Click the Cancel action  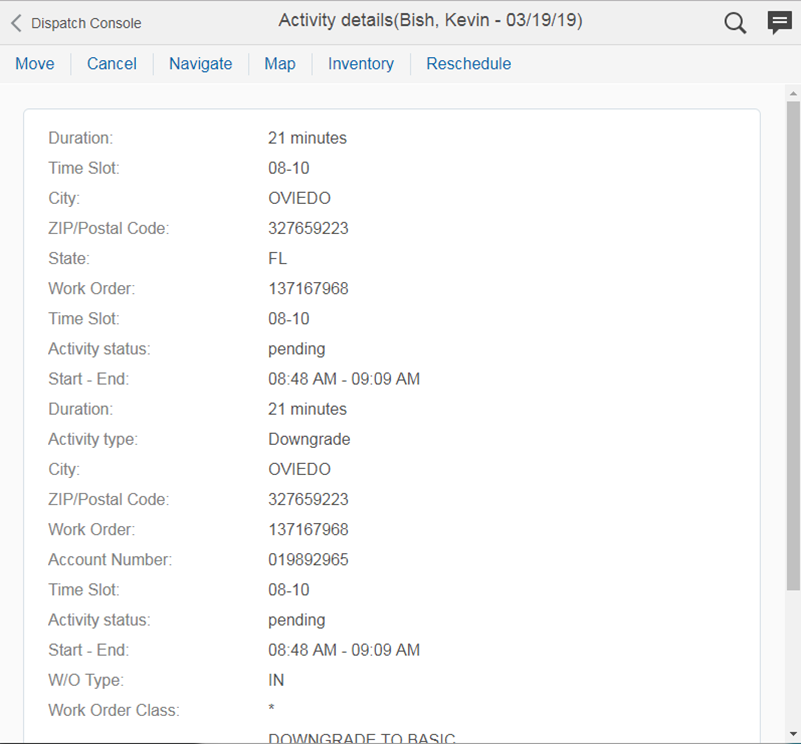[112, 64]
